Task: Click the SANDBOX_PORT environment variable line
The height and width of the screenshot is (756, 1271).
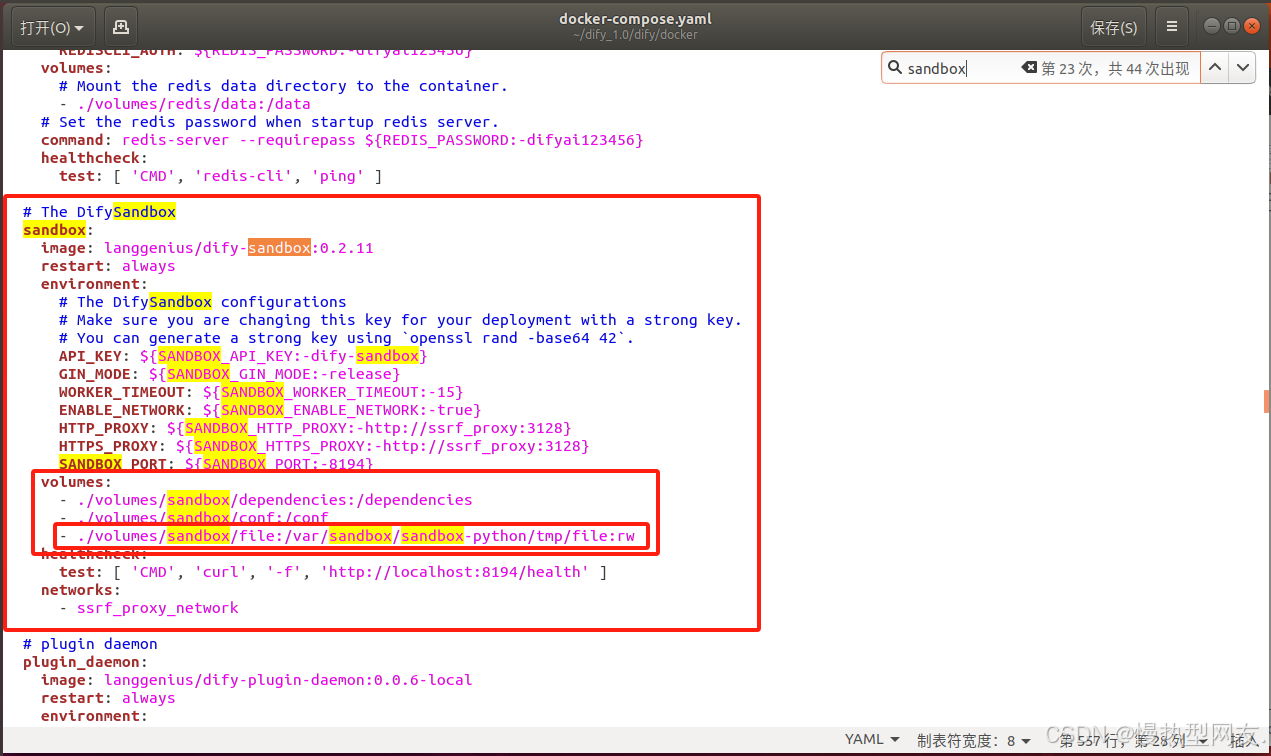Action: [216, 464]
